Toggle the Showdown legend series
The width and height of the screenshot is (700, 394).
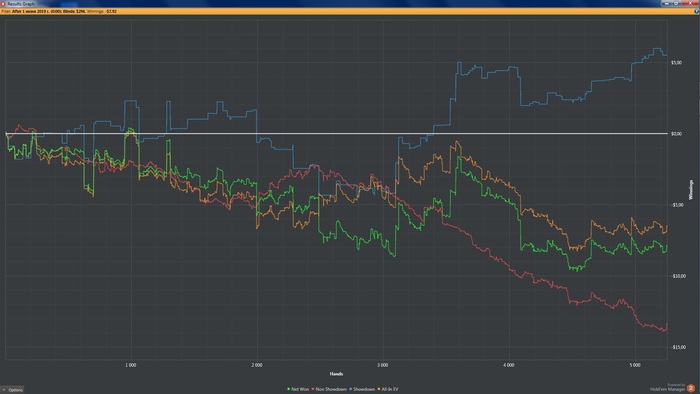(x=362, y=390)
